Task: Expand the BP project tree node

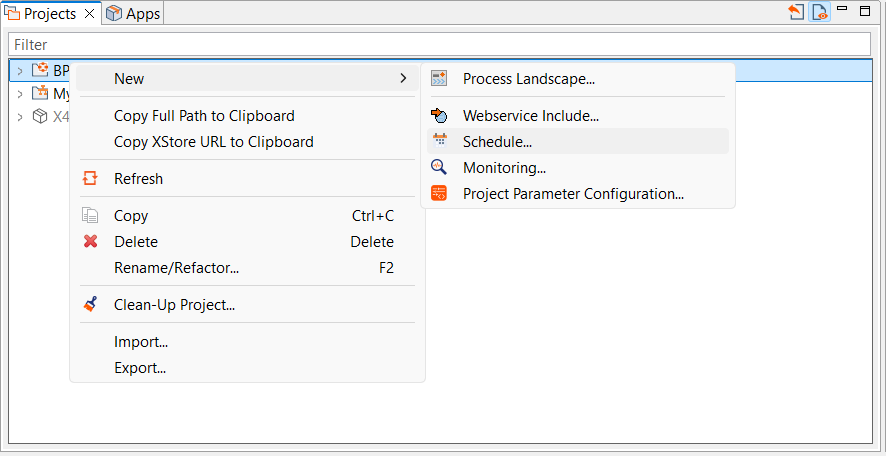Action: [x=20, y=71]
